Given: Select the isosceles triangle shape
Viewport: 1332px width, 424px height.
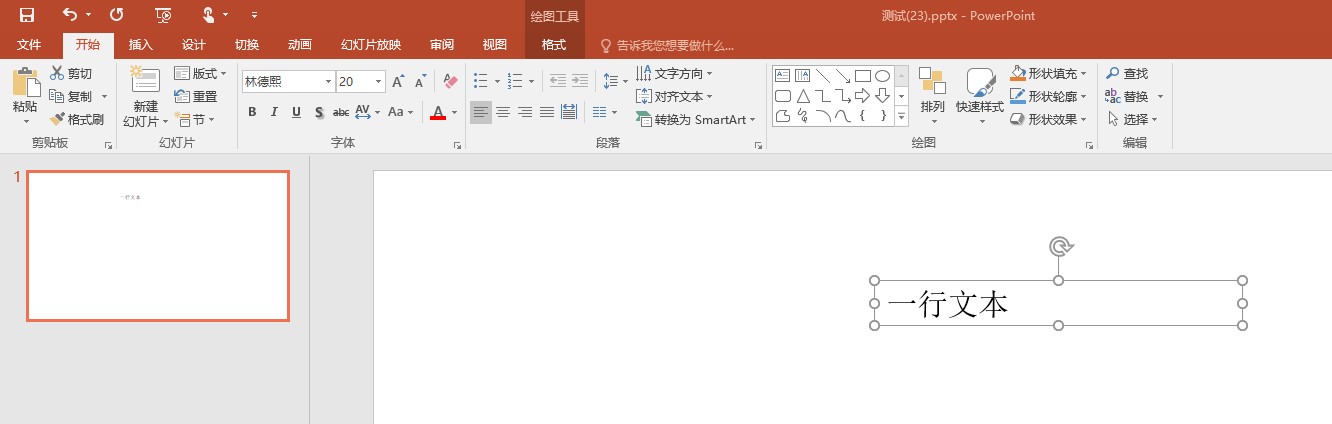Looking at the screenshot, I should point(803,96).
